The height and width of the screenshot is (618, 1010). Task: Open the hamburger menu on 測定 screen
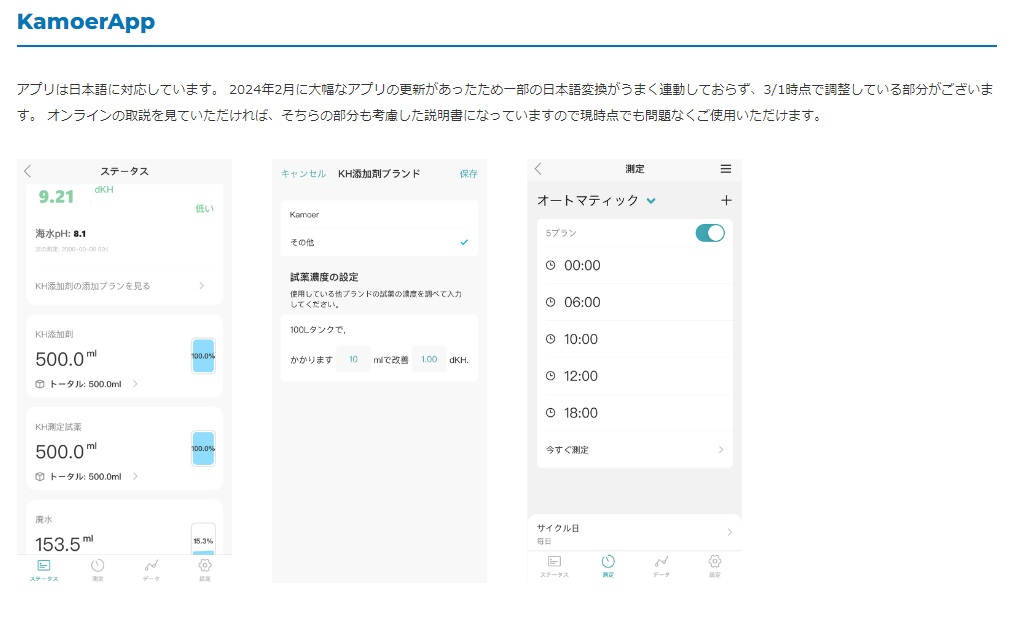pos(725,169)
